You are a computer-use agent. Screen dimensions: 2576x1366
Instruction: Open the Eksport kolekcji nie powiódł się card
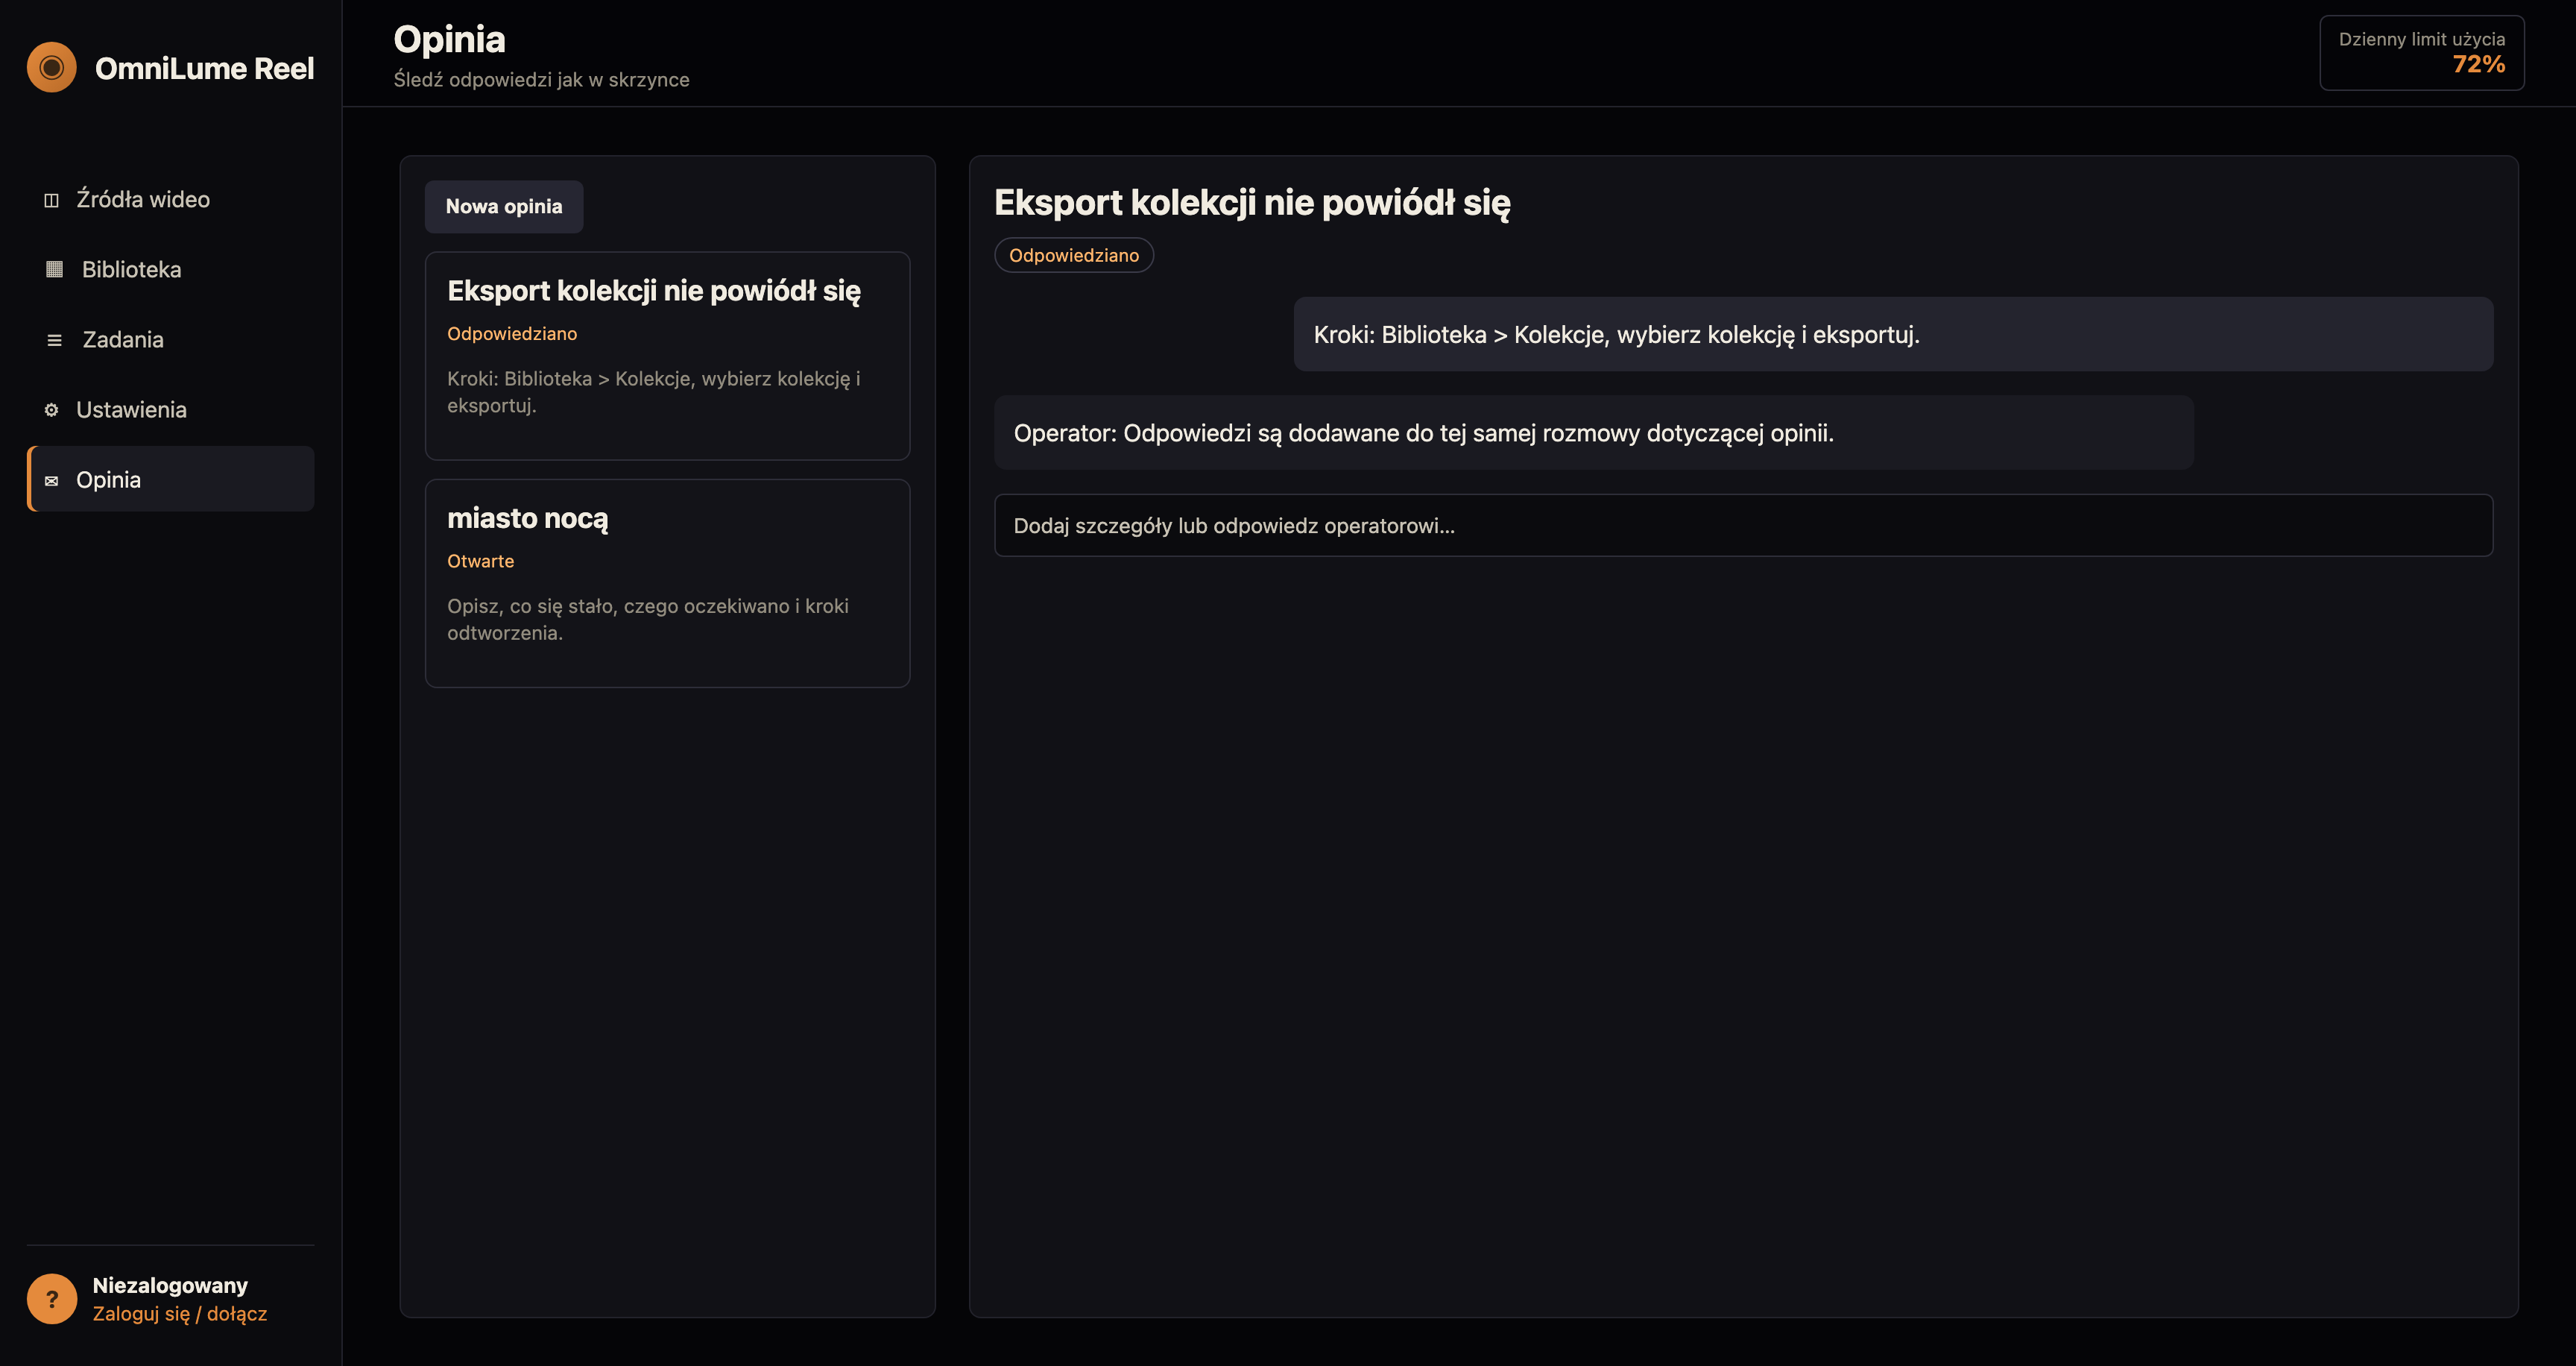pyautogui.click(x=667, y=356)
